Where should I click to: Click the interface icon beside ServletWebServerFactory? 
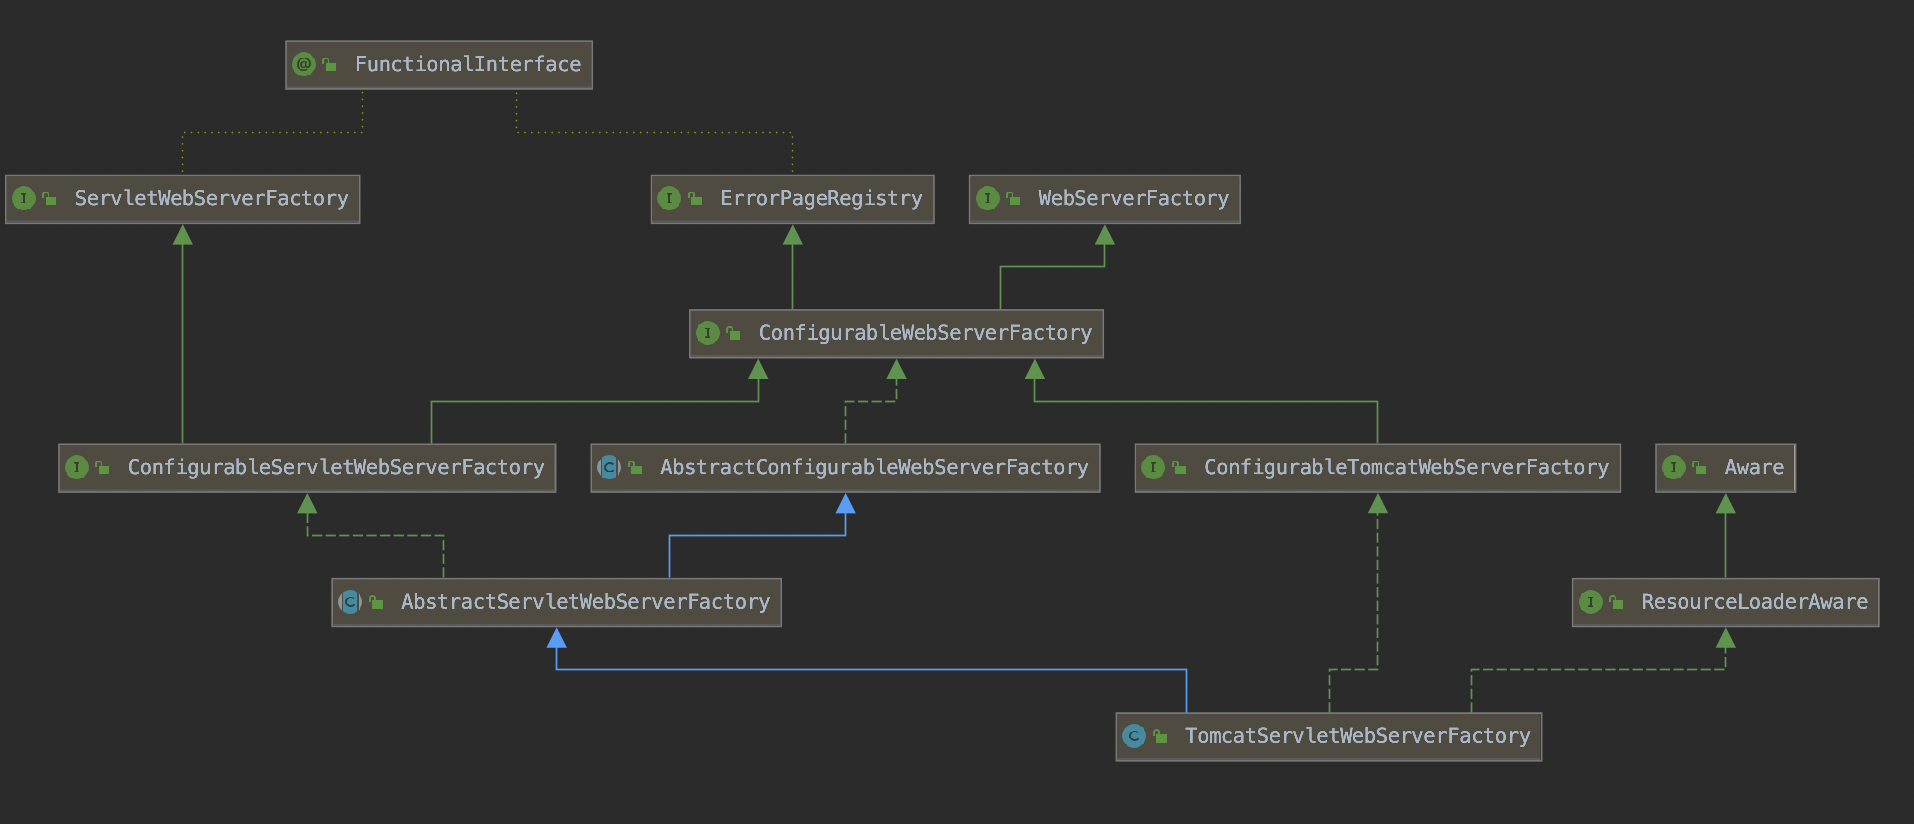point(24,199)
